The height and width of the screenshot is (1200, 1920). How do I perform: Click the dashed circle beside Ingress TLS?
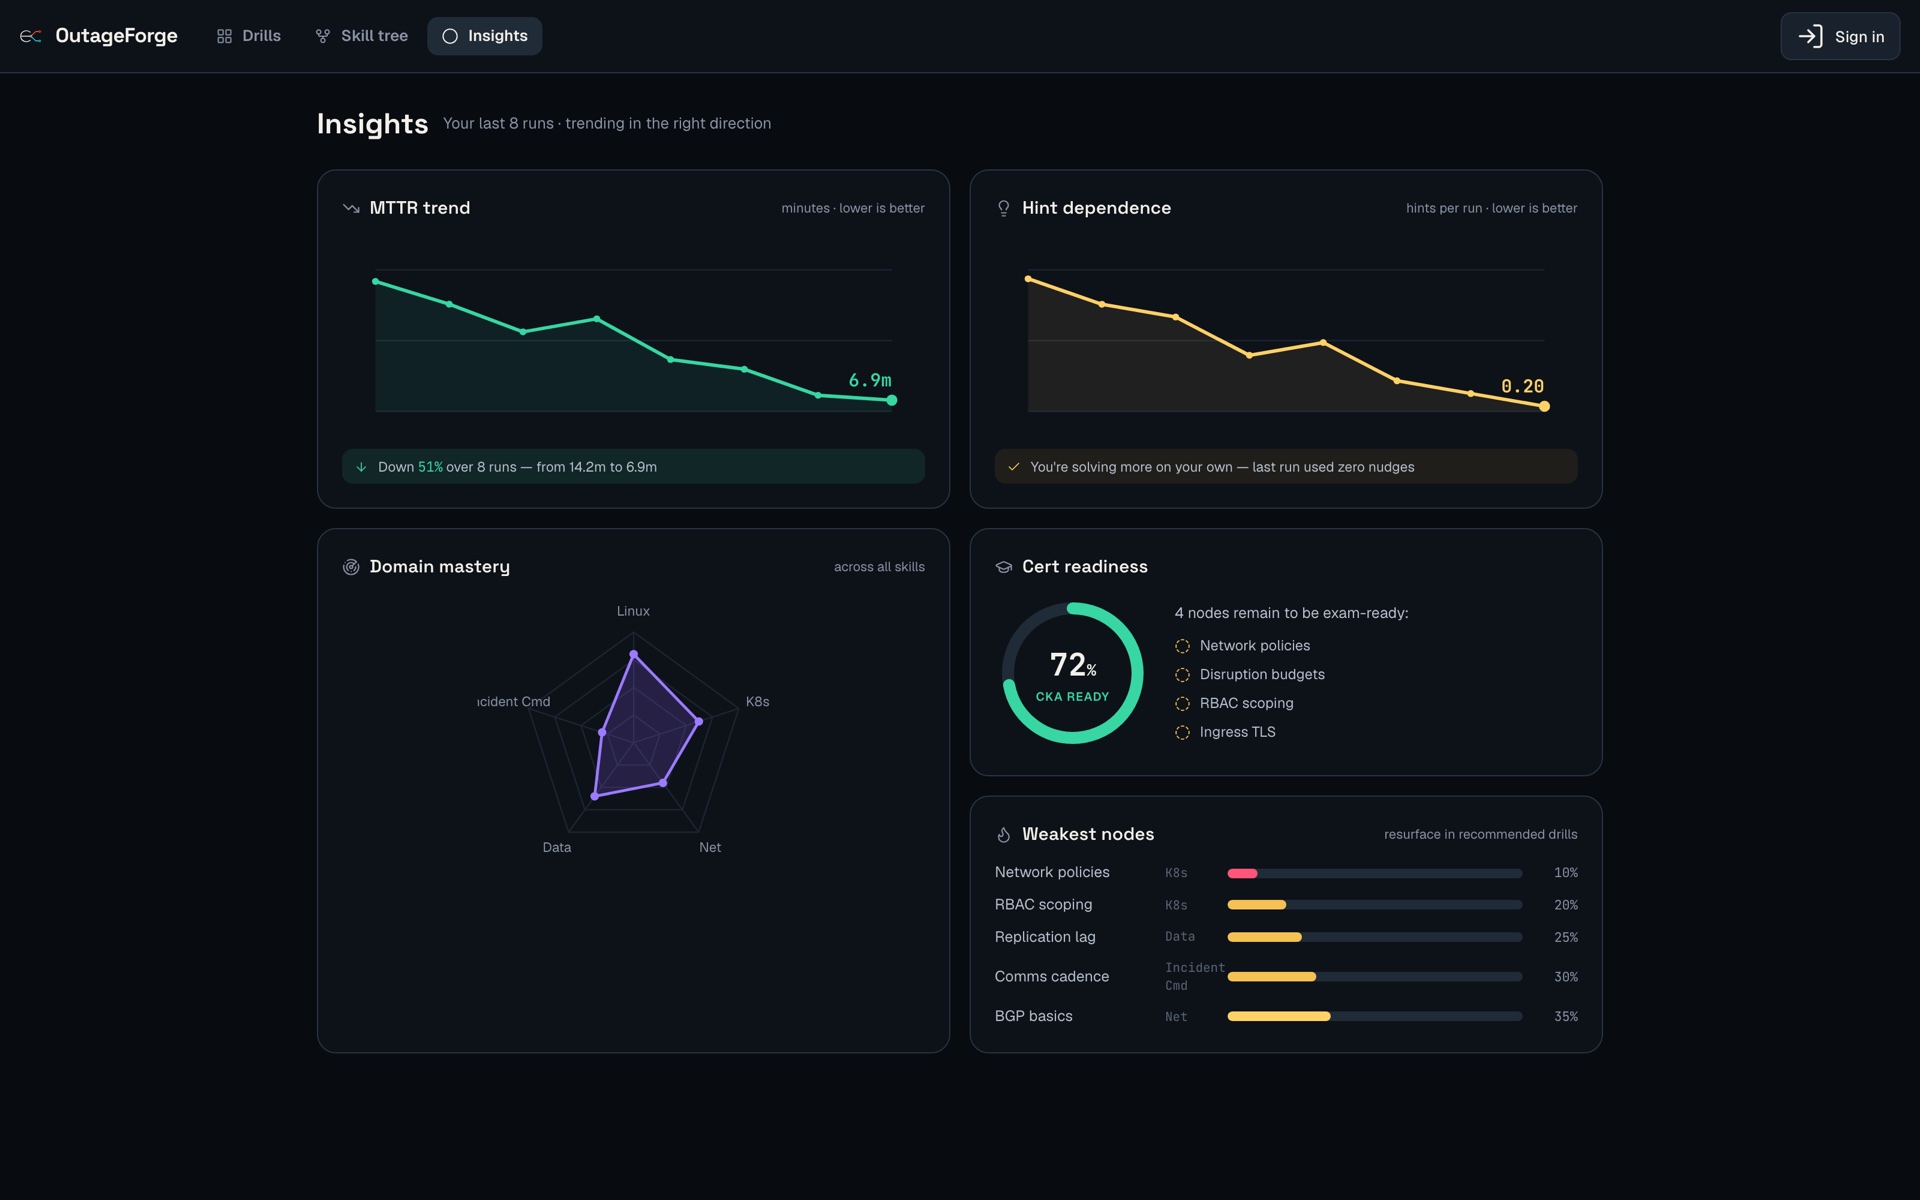[x=1182, y=733]
